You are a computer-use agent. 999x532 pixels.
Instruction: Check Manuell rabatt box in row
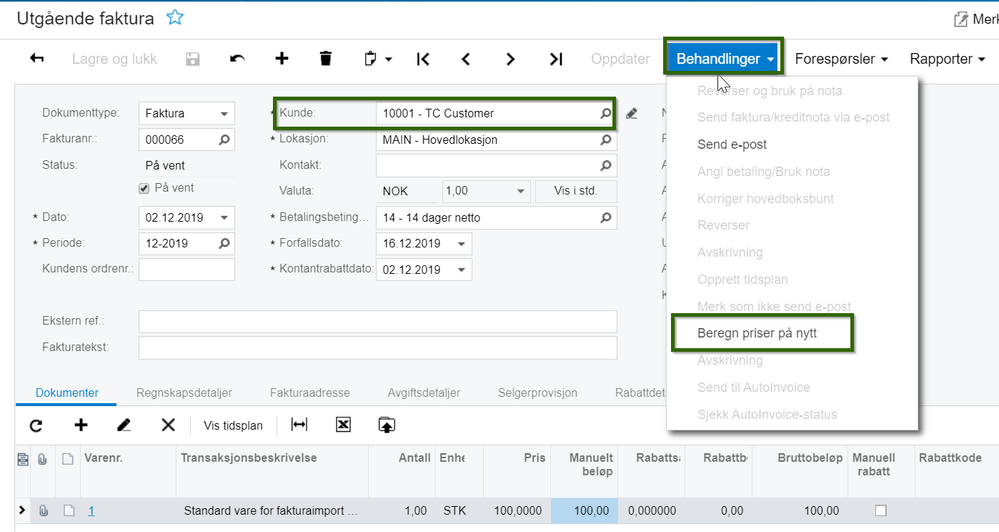coord(880,511)
